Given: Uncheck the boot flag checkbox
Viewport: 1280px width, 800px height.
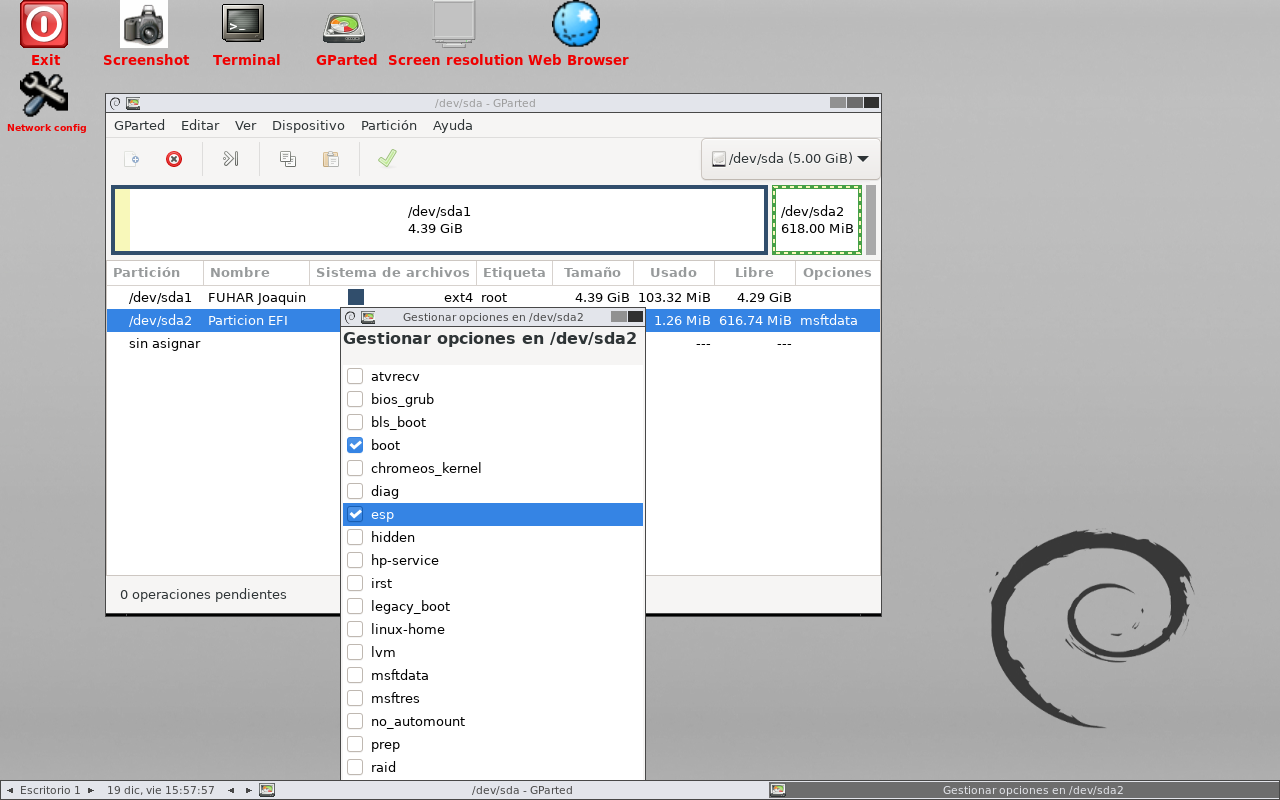Looking at the screenshot, I should (x=355, y=445).
